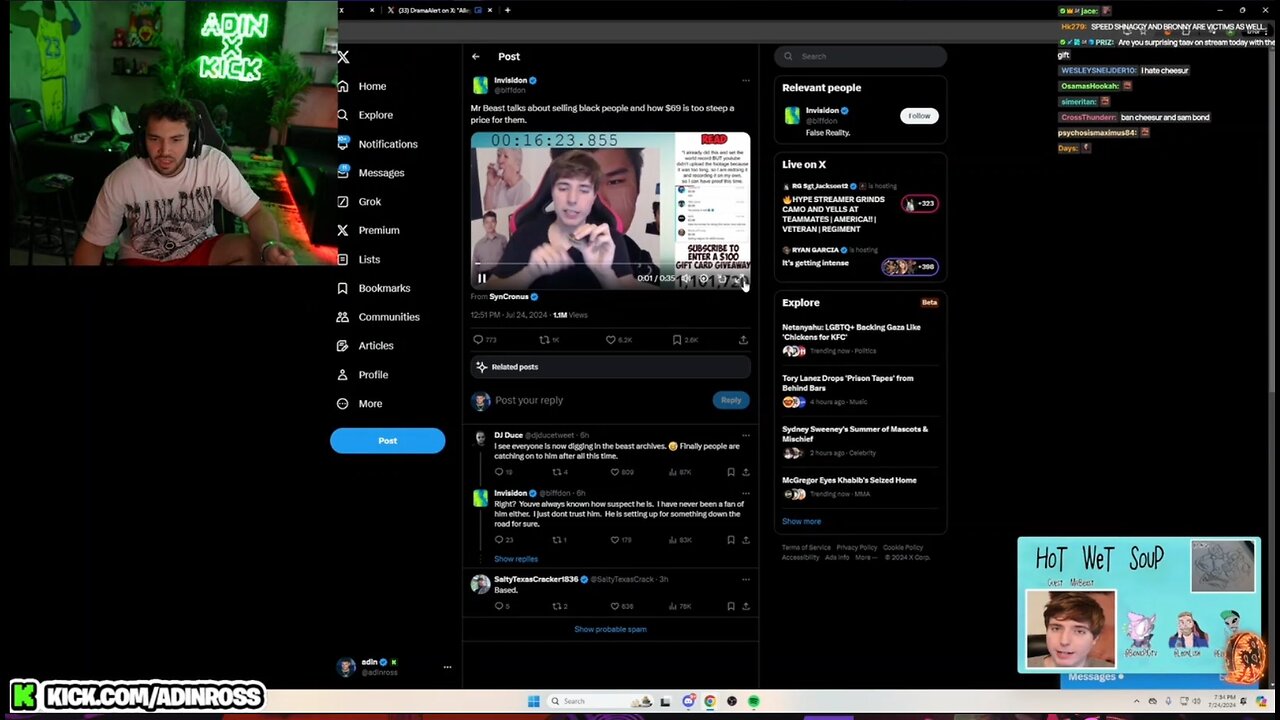Open the main post's three-dot menu
The height and width of the screenshot is (720, 1280).
pos(745,80)
